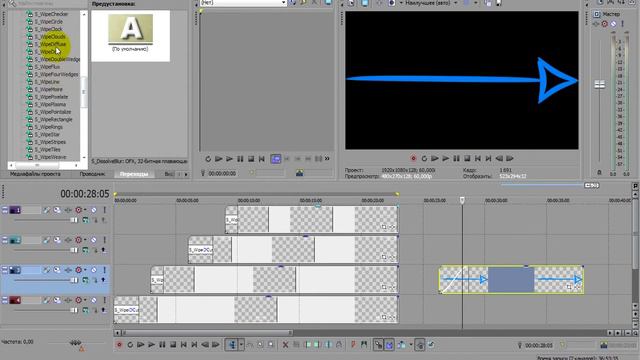Select S_WipeFourWedges transition
This screenshot has width=640, height=360.
coord(56,74)
